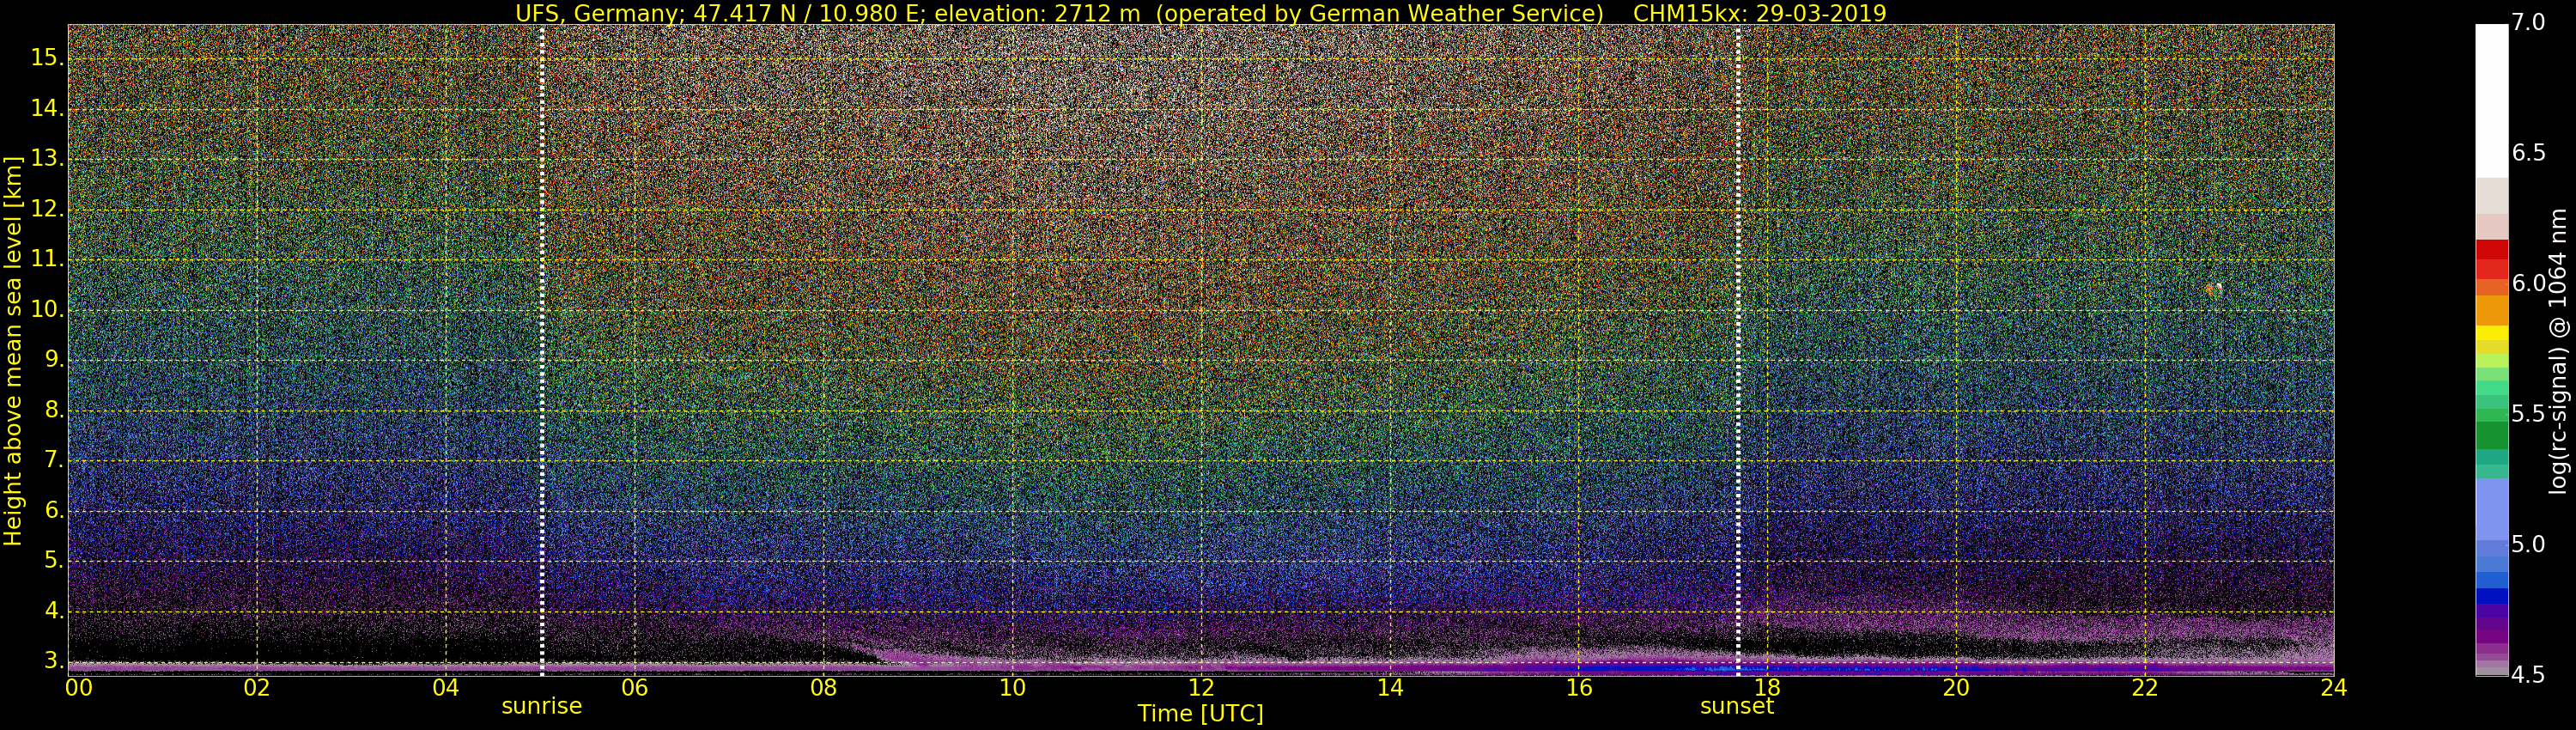Viewport: 2576px width, 730px height.
Task: Click the instrument and date label 'CHM15kx: 29-03-2019'
Action: pyautogui.click(x=1759, y=13)
